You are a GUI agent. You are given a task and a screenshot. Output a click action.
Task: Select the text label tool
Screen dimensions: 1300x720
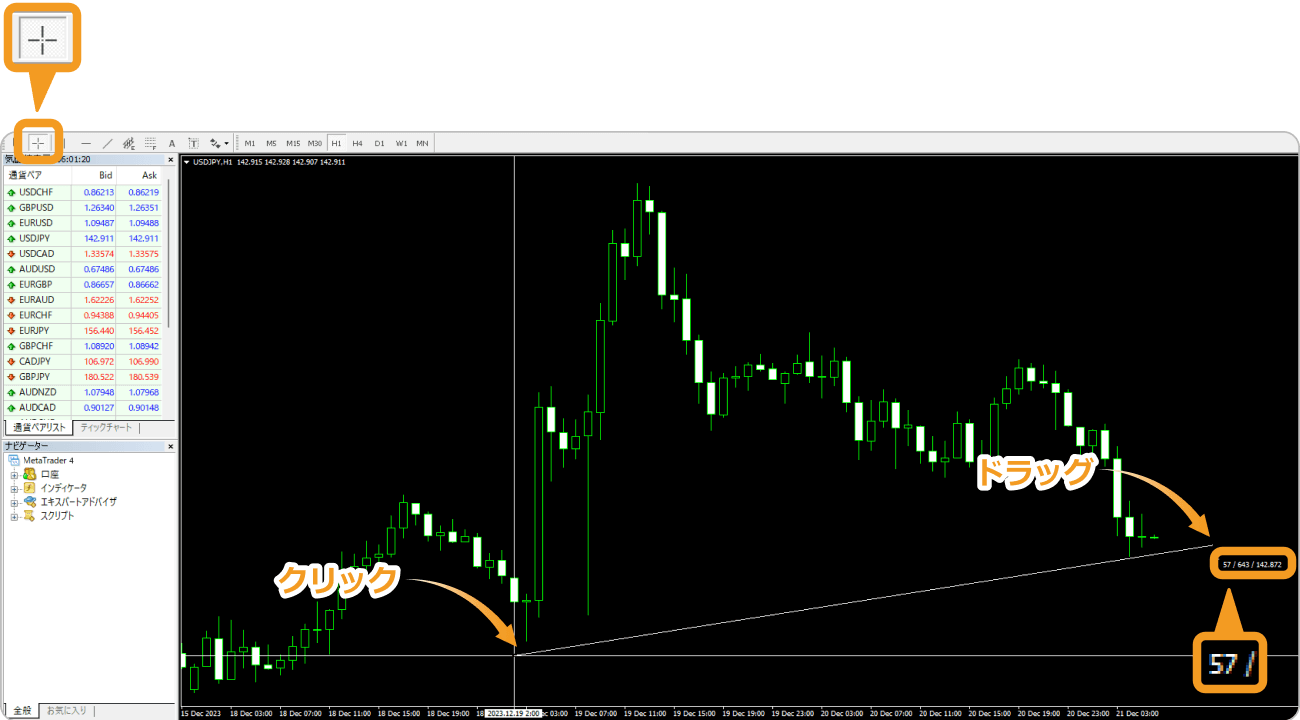[193, 143]
